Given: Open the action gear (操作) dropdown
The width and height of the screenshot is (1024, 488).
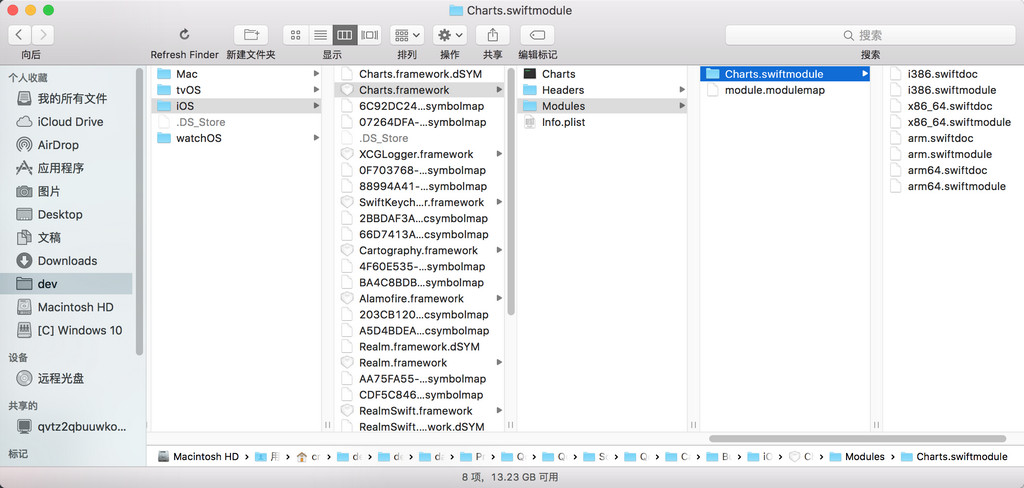Looking at the screenshot, I should [x=450, y=35].
